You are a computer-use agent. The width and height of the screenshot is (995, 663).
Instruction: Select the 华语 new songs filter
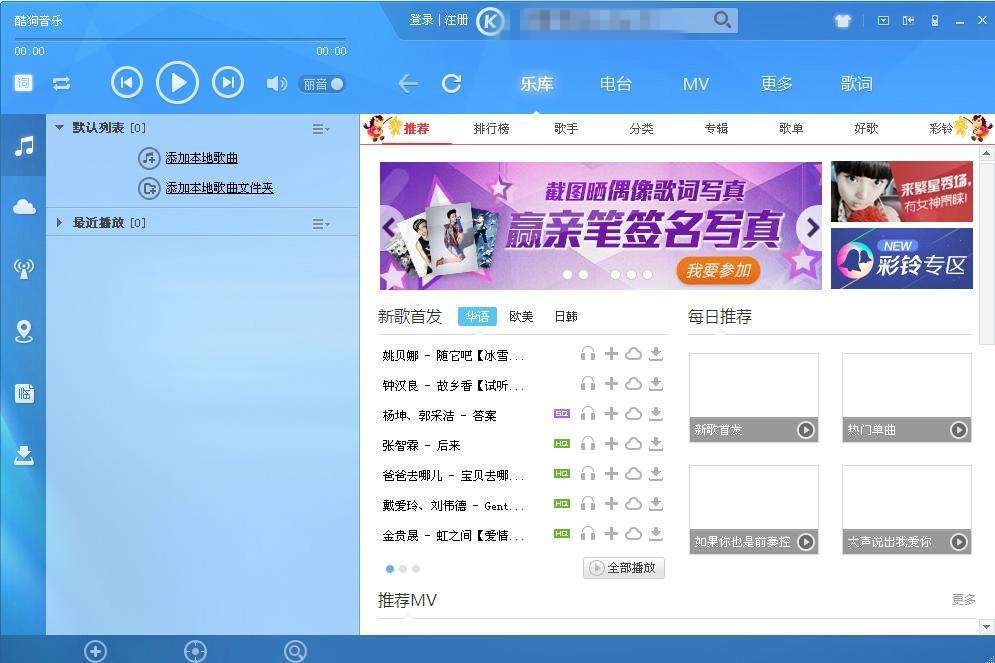[477, 316]
